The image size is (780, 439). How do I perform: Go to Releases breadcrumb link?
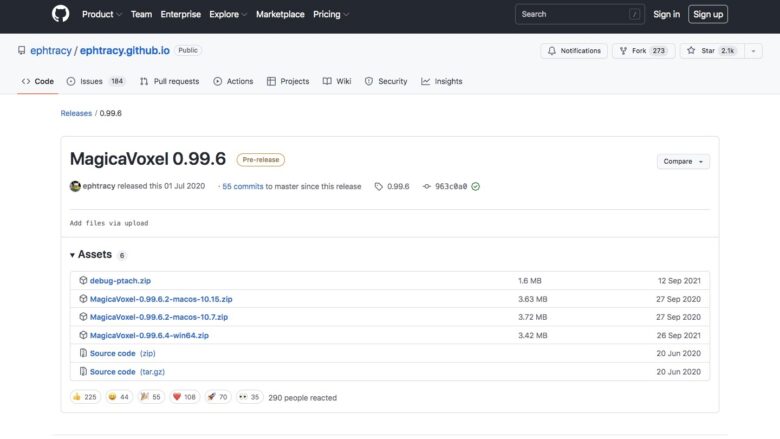click(76, 113)
